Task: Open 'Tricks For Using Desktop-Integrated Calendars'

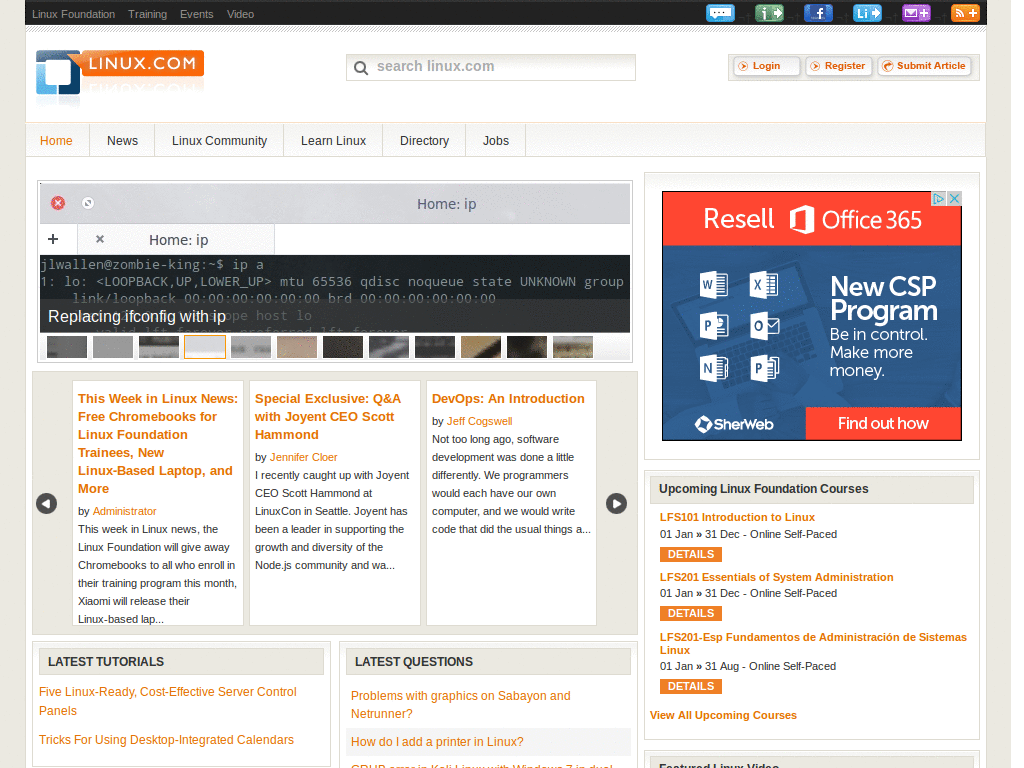Action: click(x=167, y=740)
